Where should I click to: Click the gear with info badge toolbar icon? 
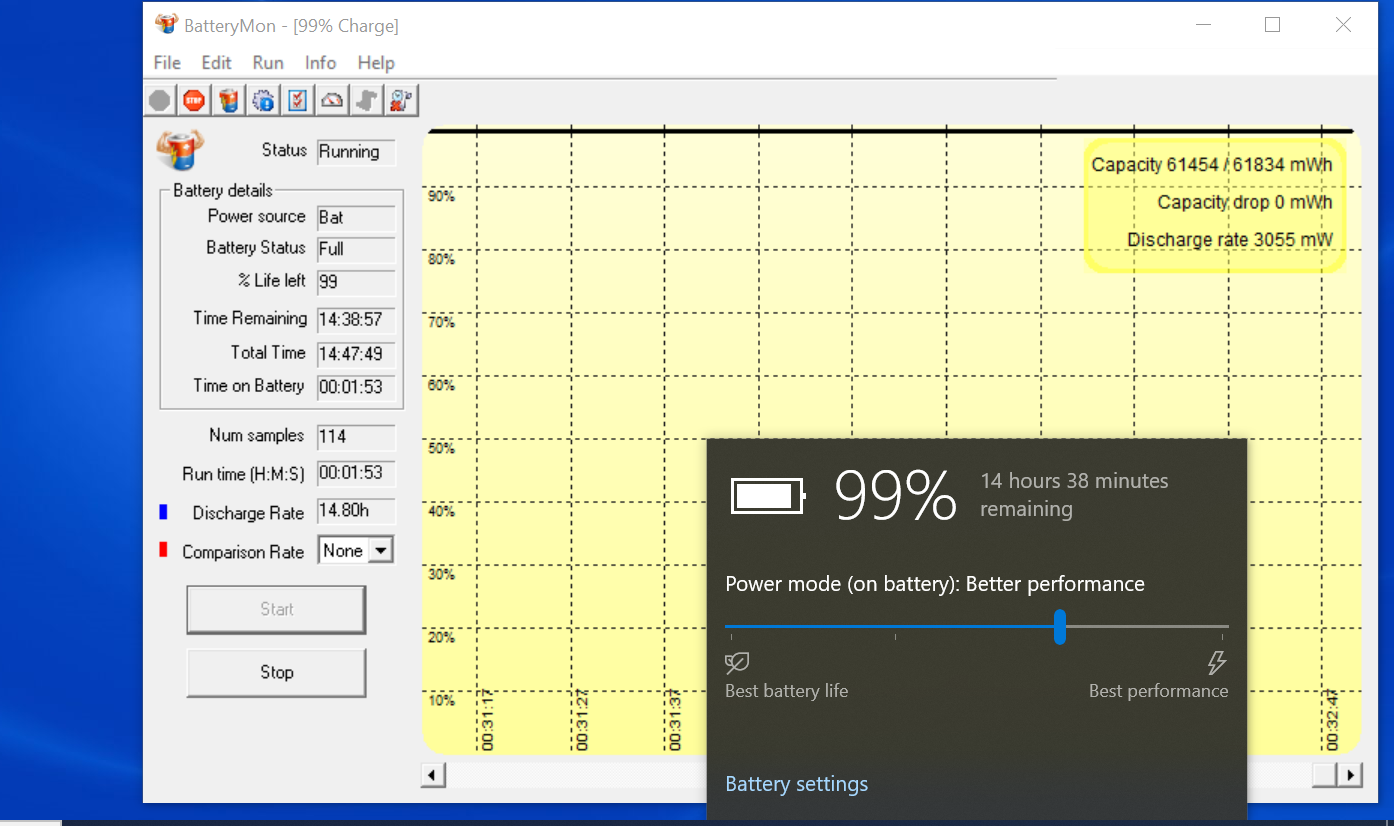coord(264,100)
